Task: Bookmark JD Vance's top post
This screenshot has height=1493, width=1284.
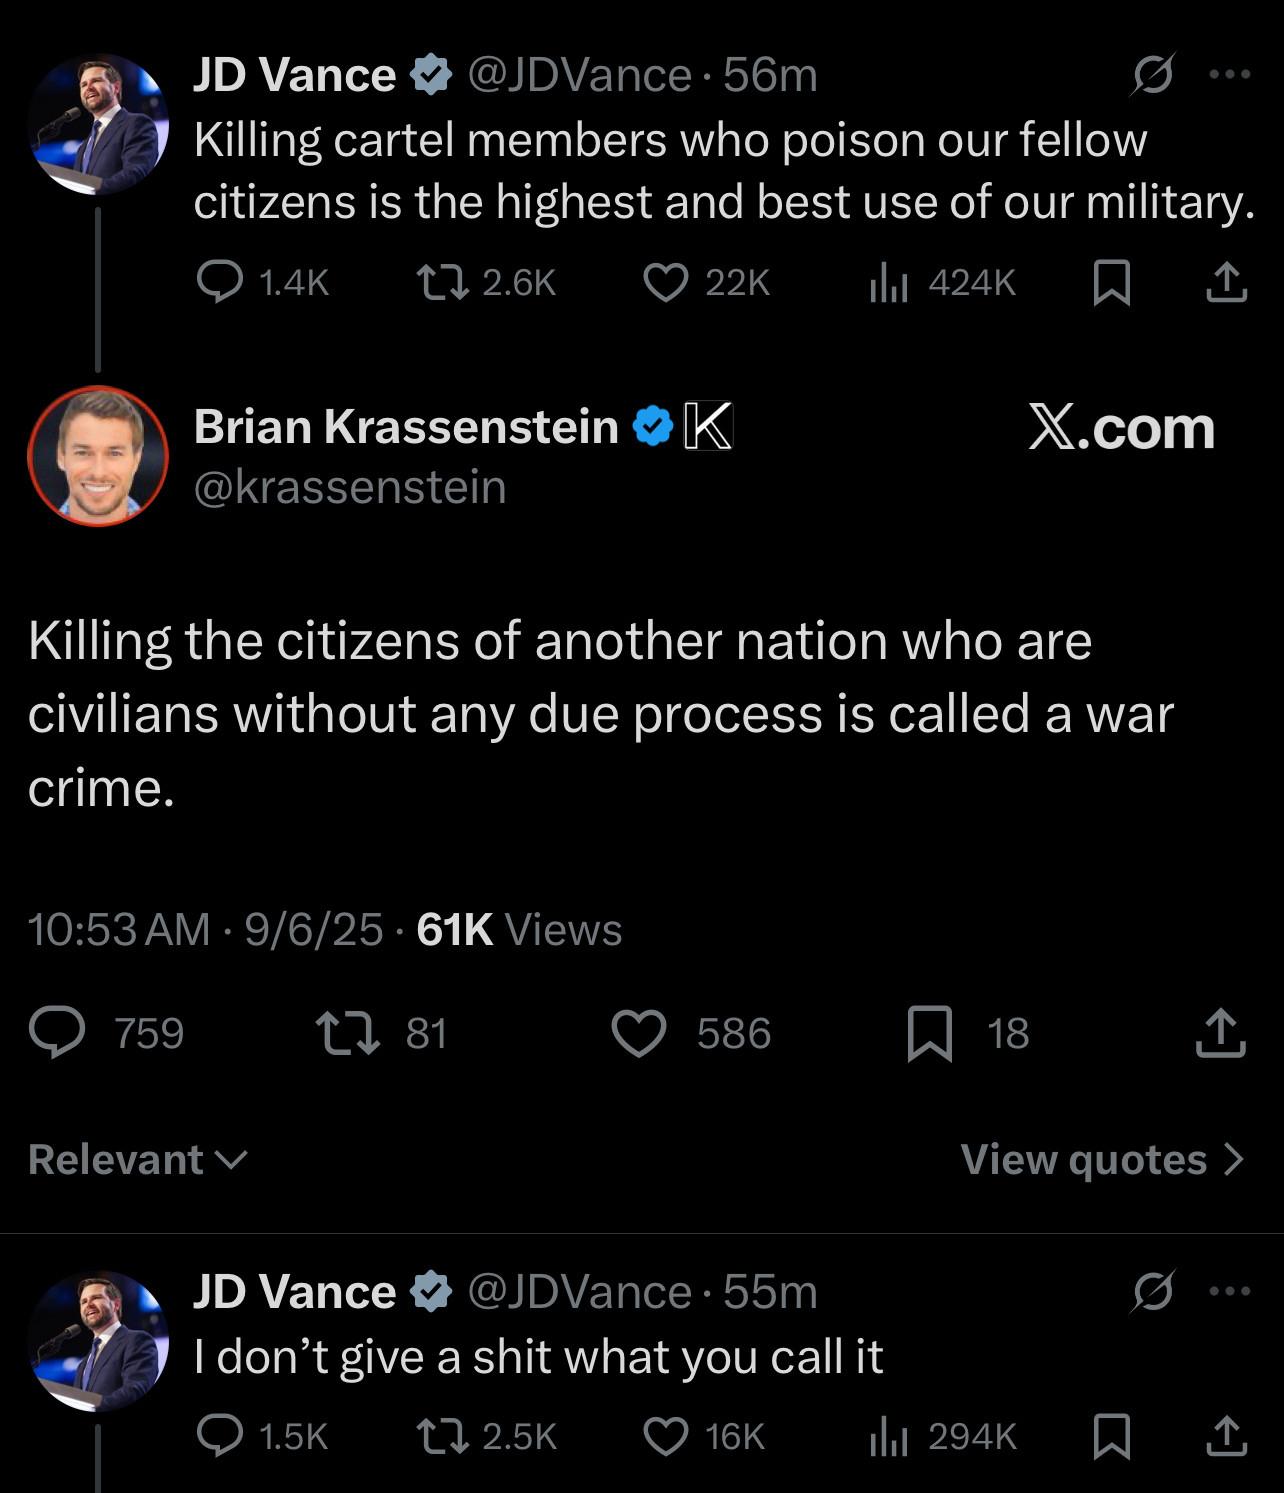Action: [x=1112, y=283]
